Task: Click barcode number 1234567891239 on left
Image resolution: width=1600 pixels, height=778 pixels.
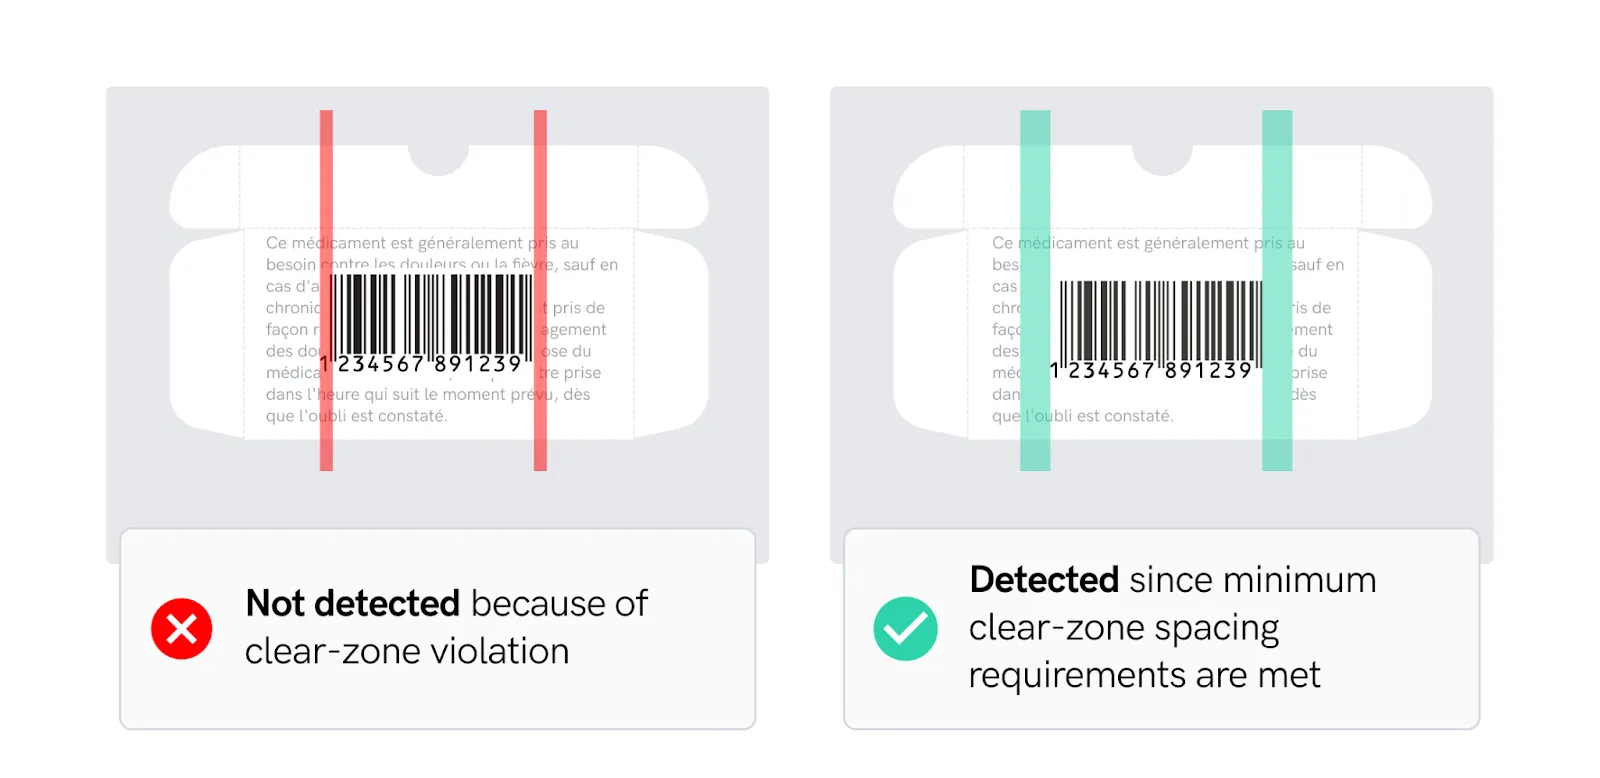Action: tap(421, 364)
